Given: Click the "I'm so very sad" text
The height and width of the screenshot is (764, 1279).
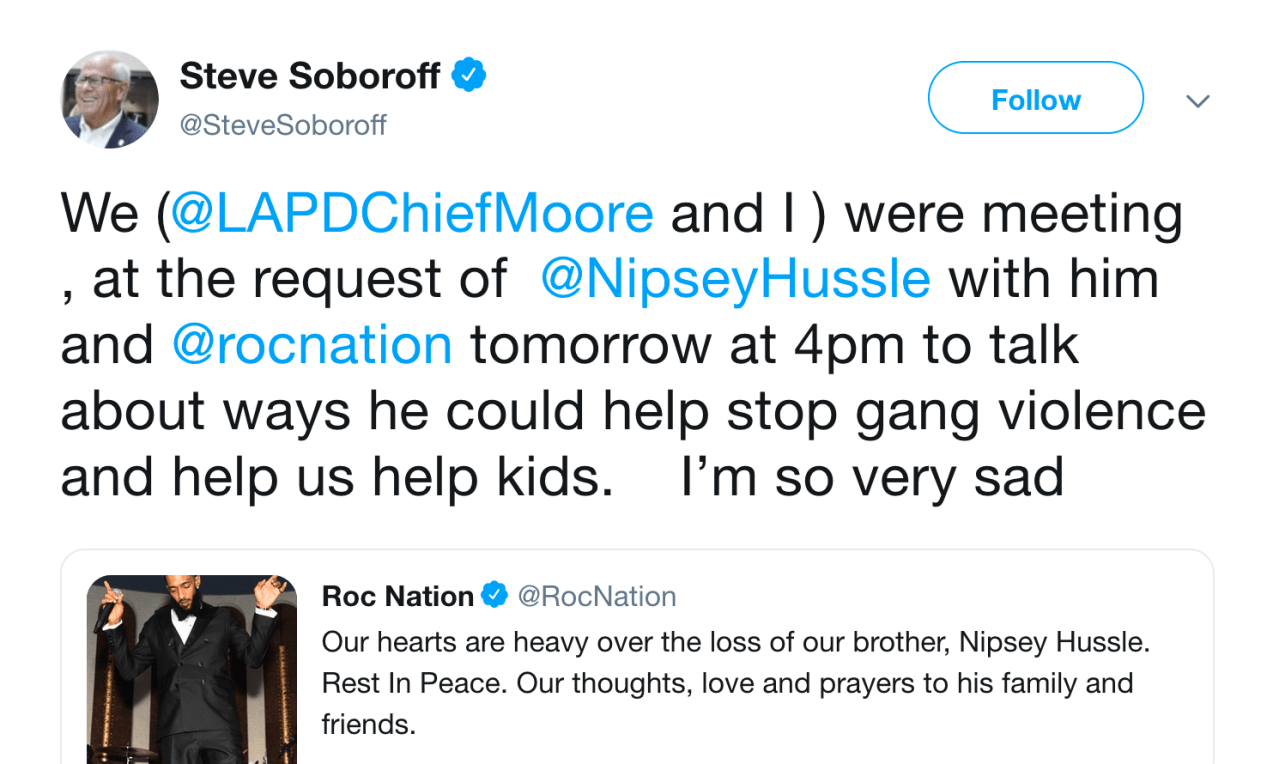Looking at the screenshot, I should click(x=871, y=477).
